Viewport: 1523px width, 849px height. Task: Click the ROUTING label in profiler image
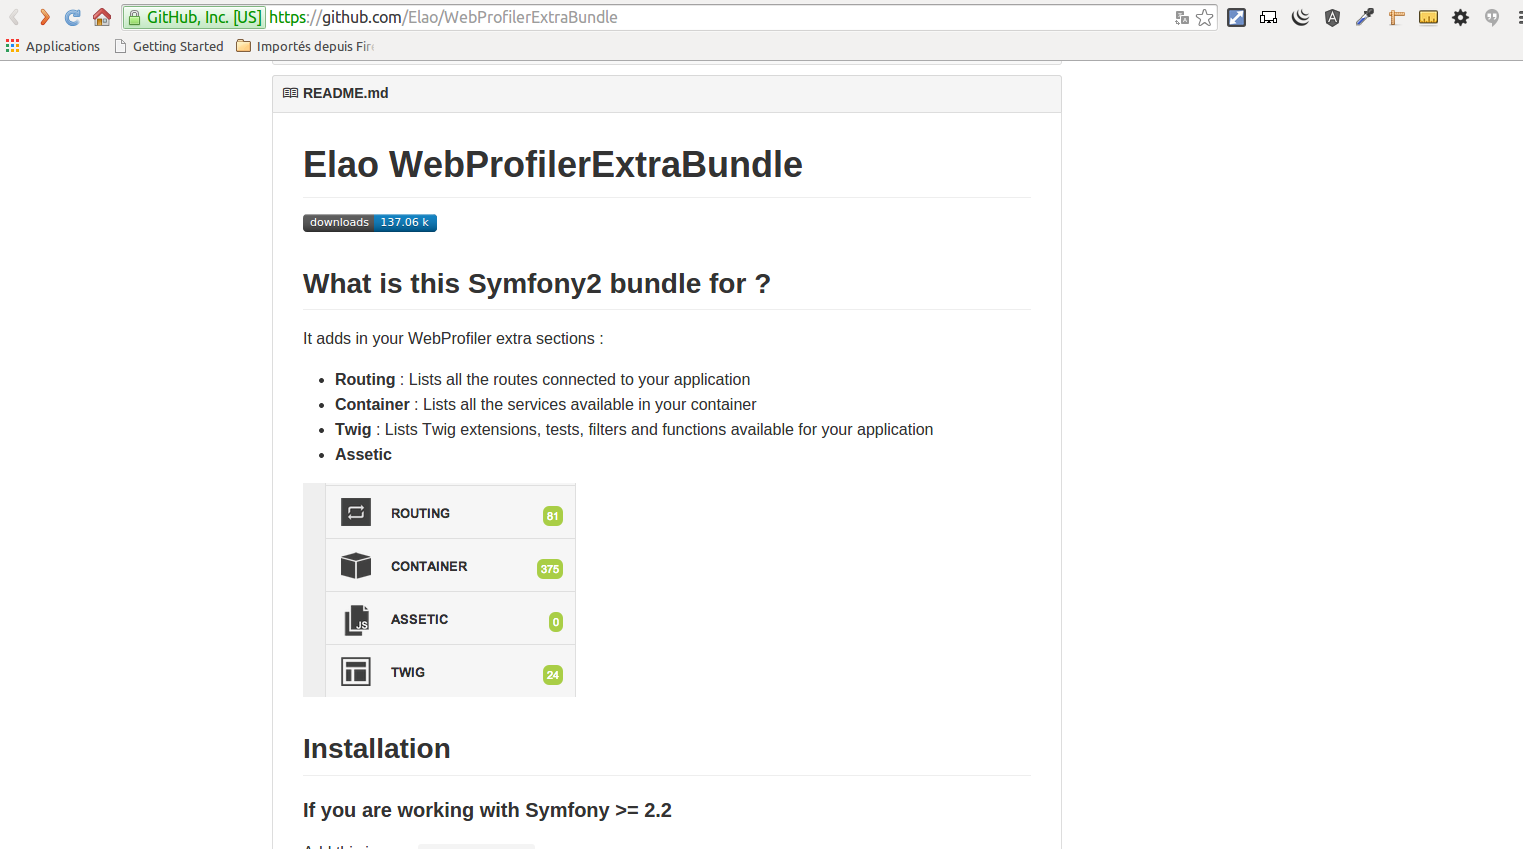pyautogui.click(x=420, y=513)
